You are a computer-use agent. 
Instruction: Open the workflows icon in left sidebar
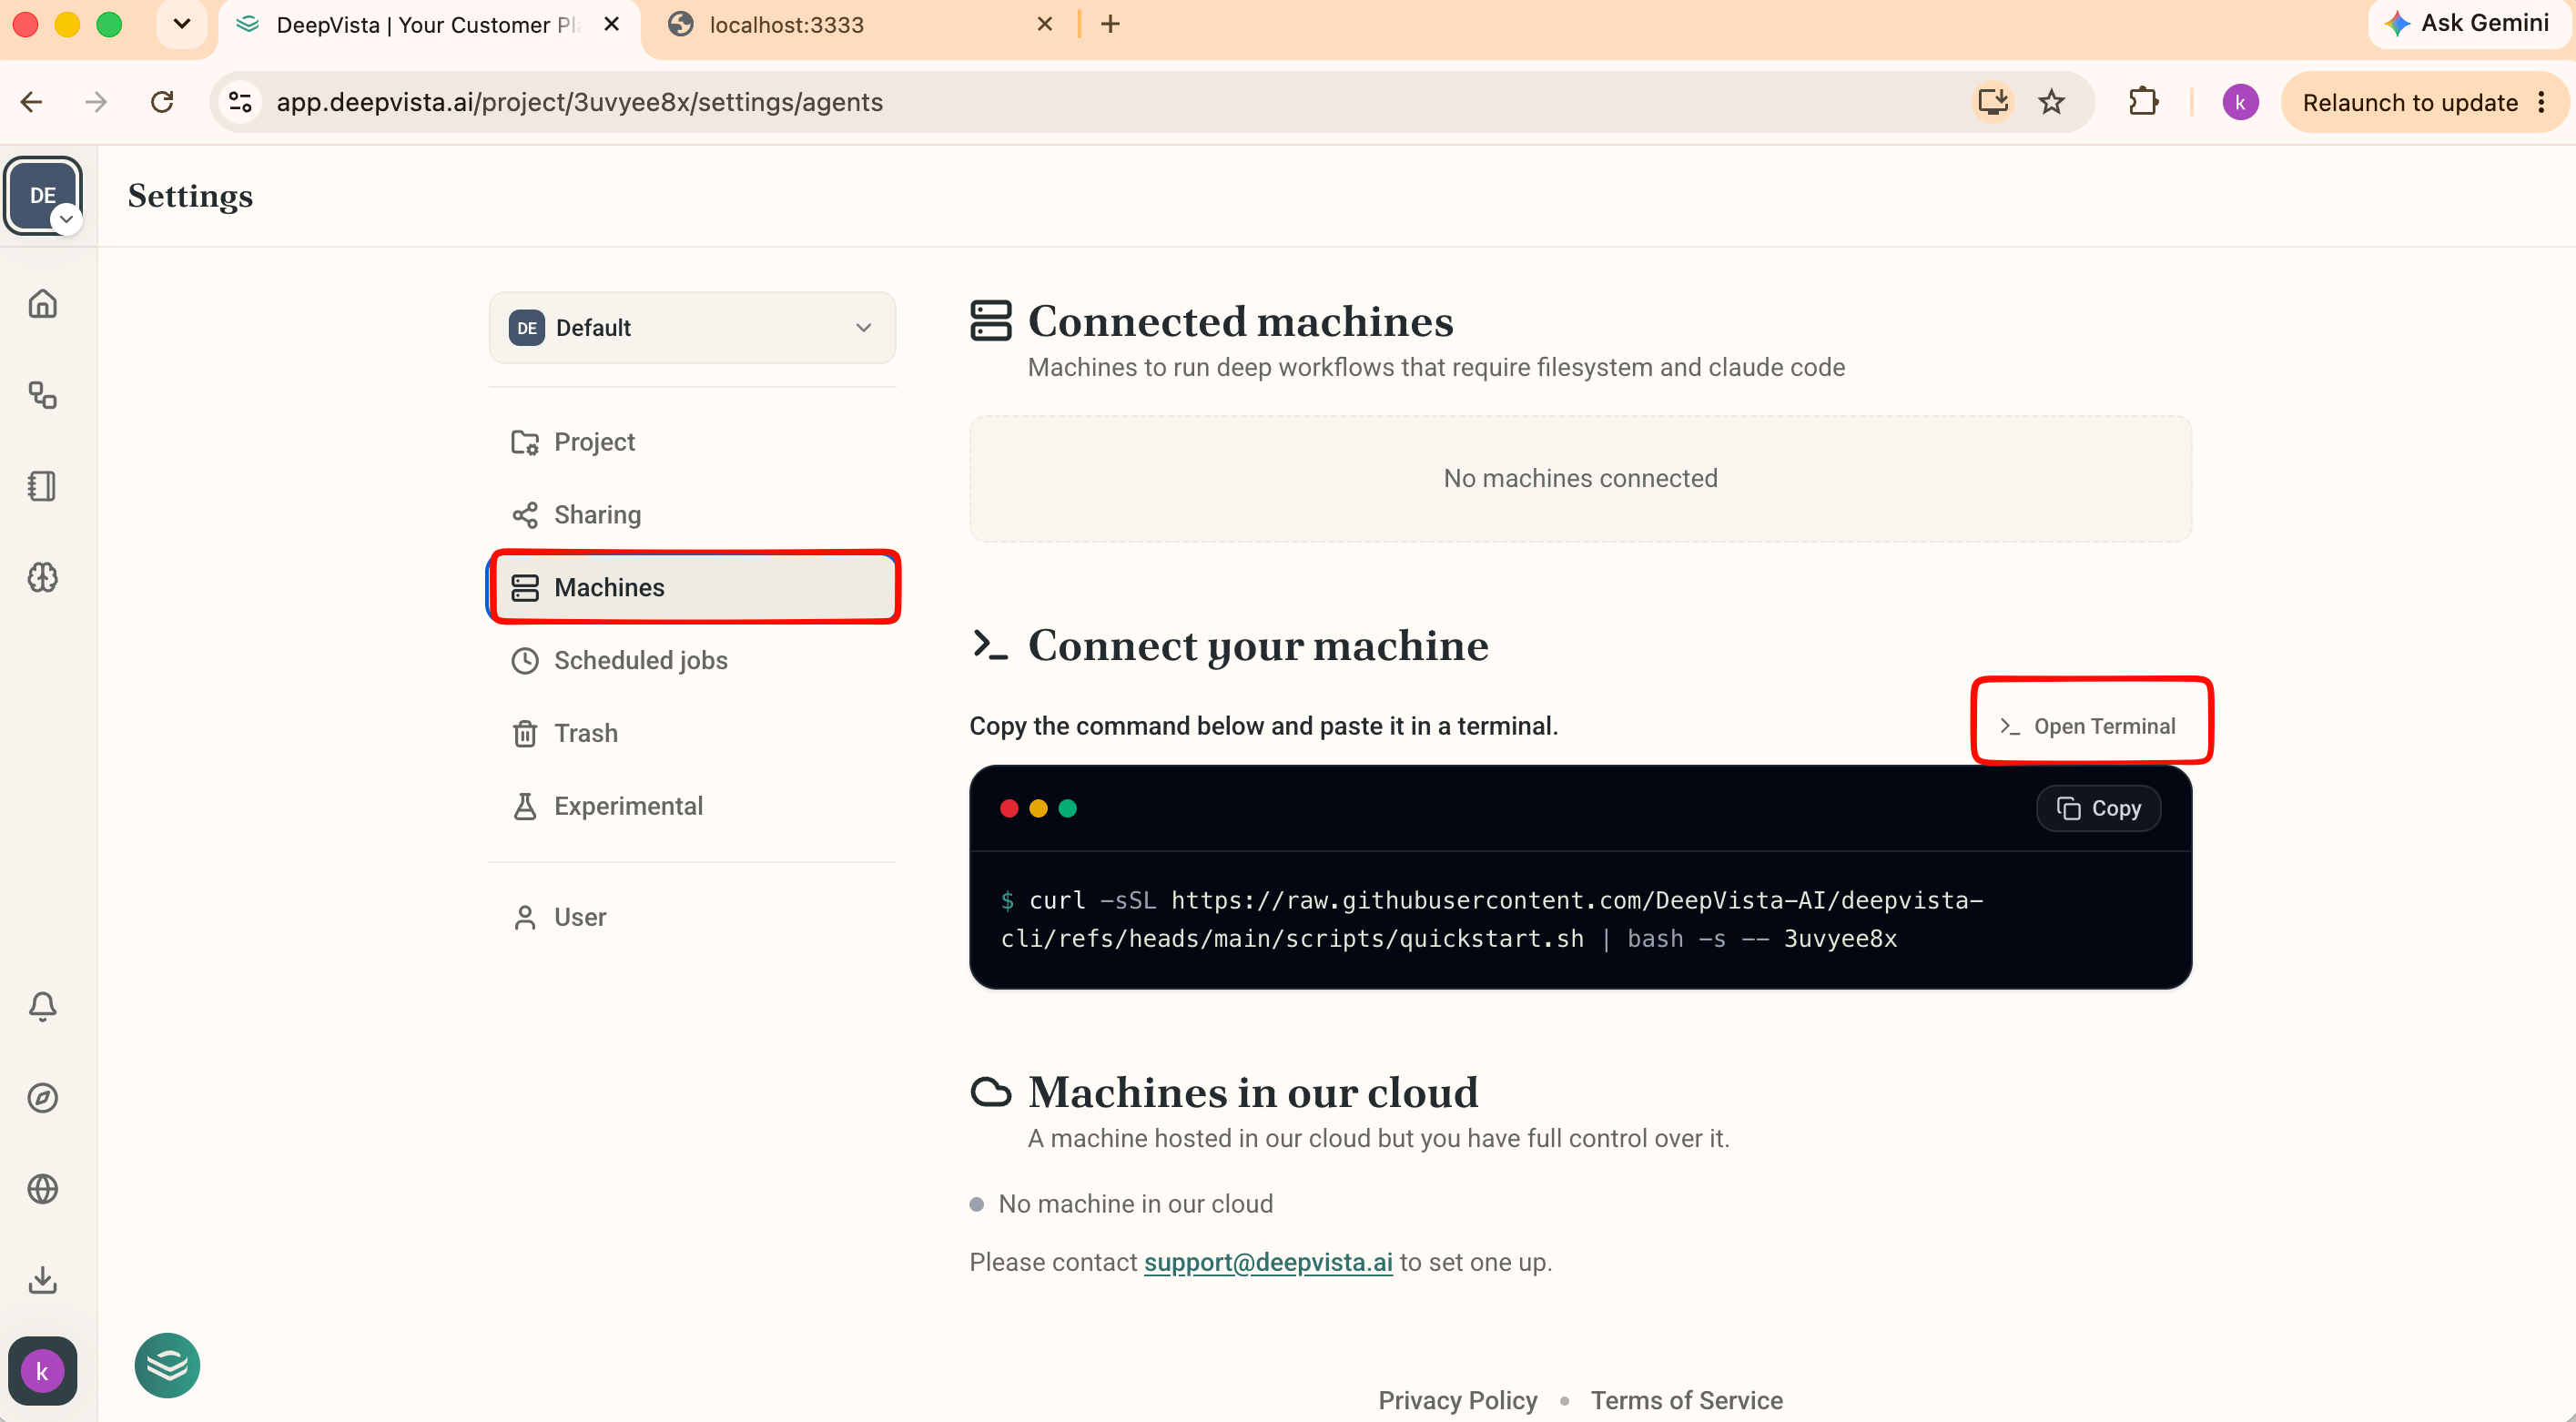tap(42, 395)
